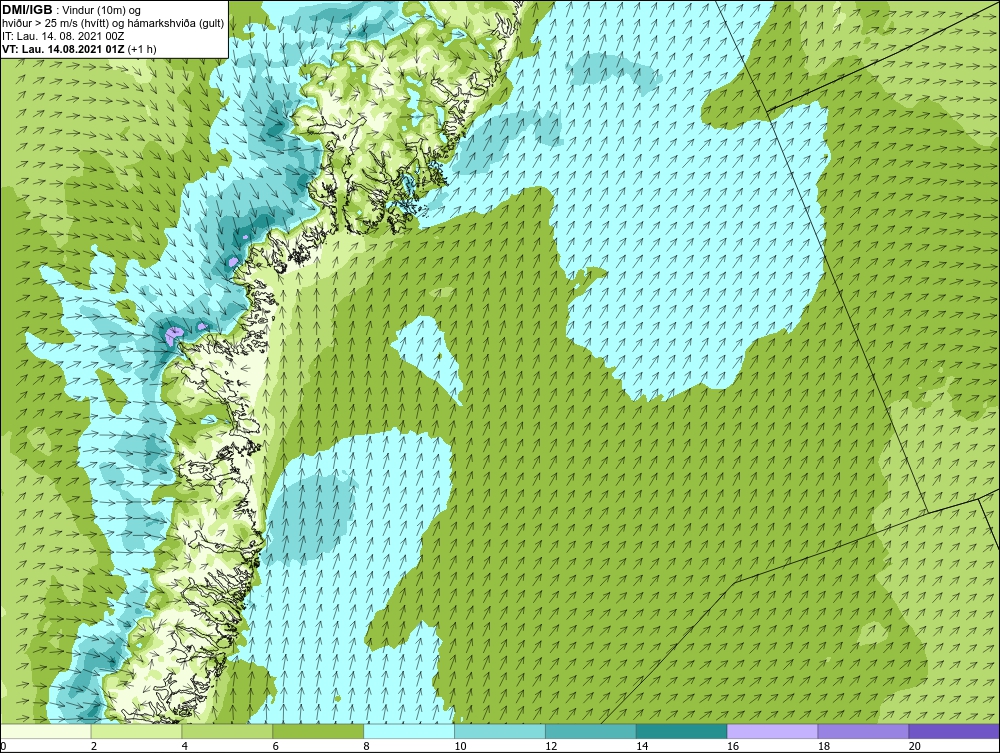
Task: Click the 6–8 m/s olive green legend swatch
Action: coord(318,731)
